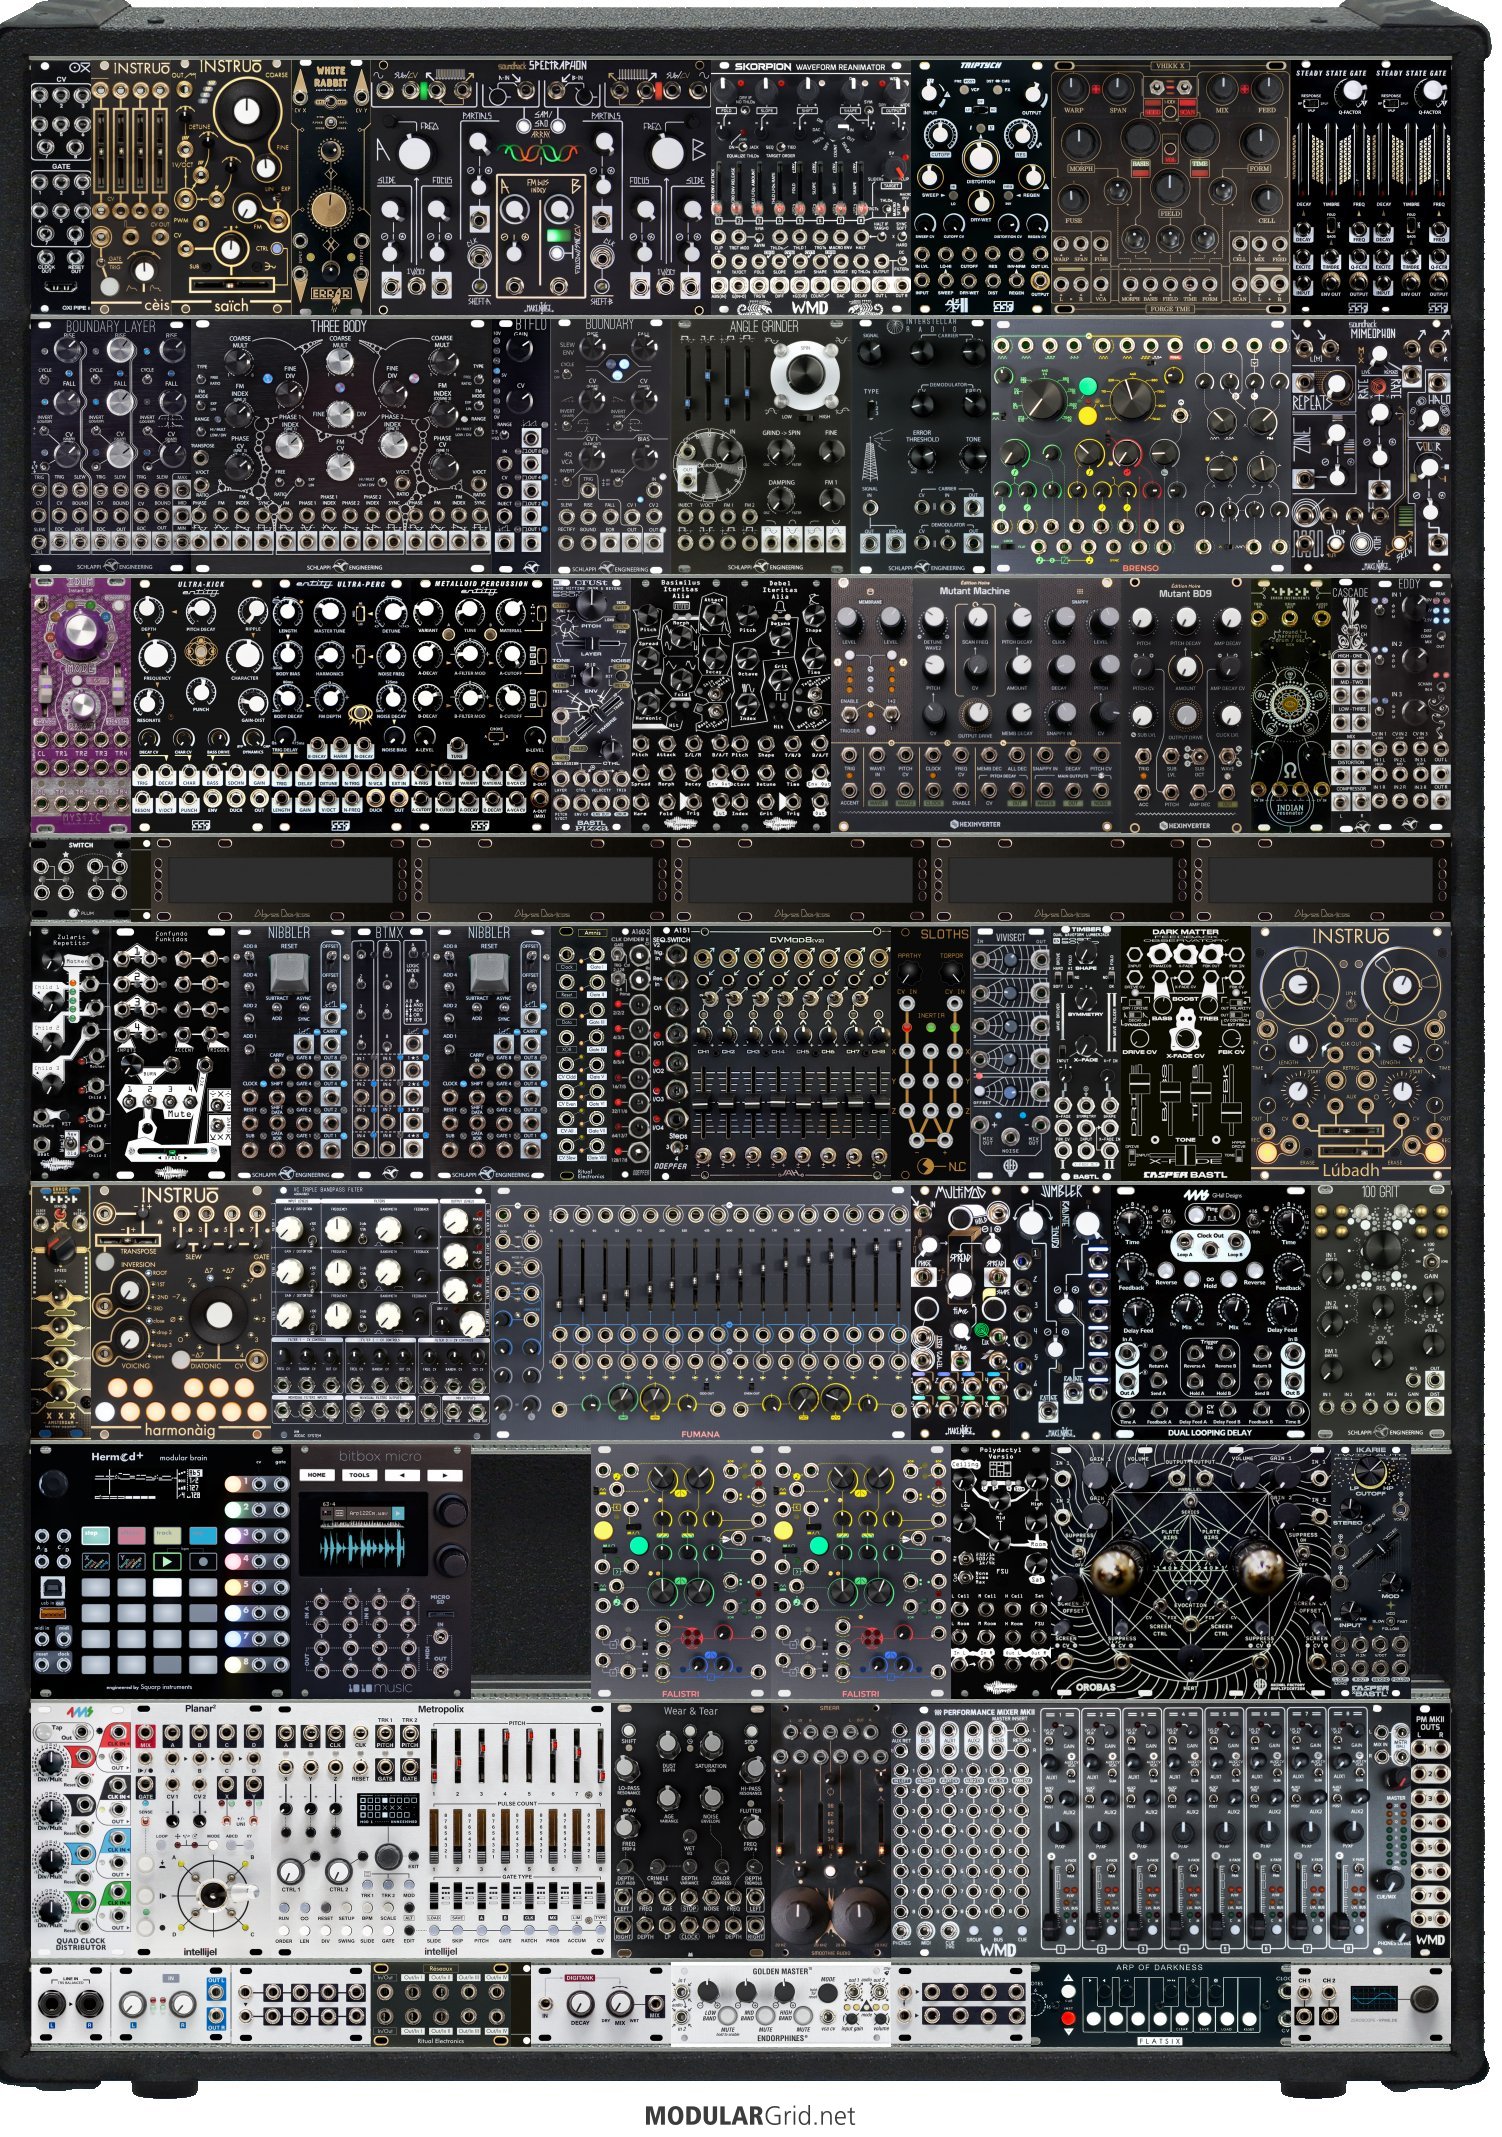
Task: Click the step button on Hermod+
Action: [x=93, y=1534]
